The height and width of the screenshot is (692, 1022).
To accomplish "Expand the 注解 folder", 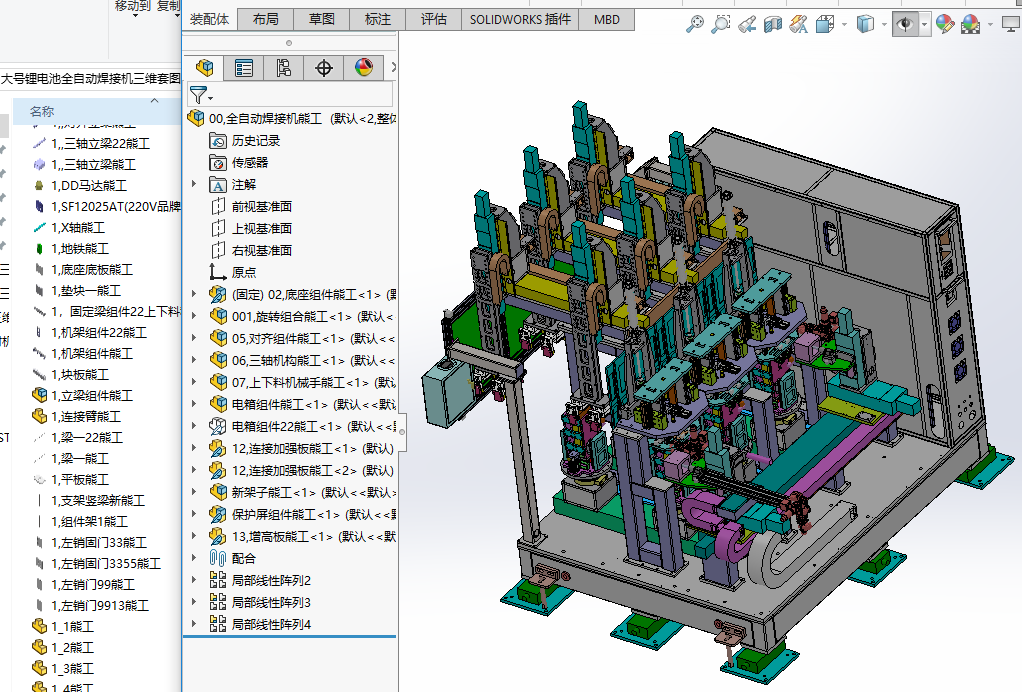I will click(194, 184).
